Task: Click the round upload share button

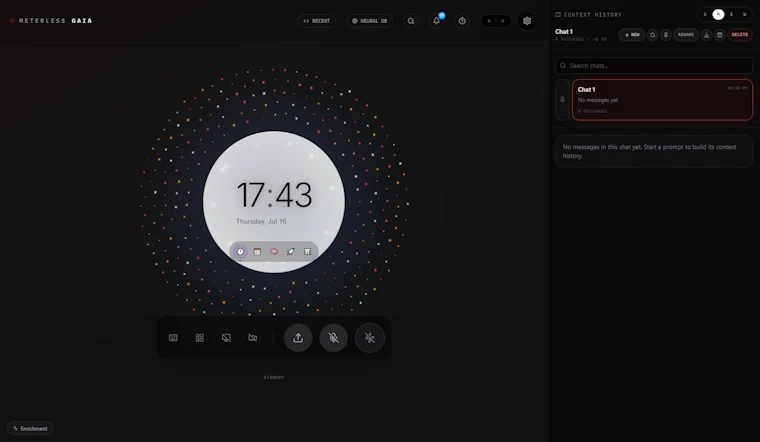Action: [298, 338]
